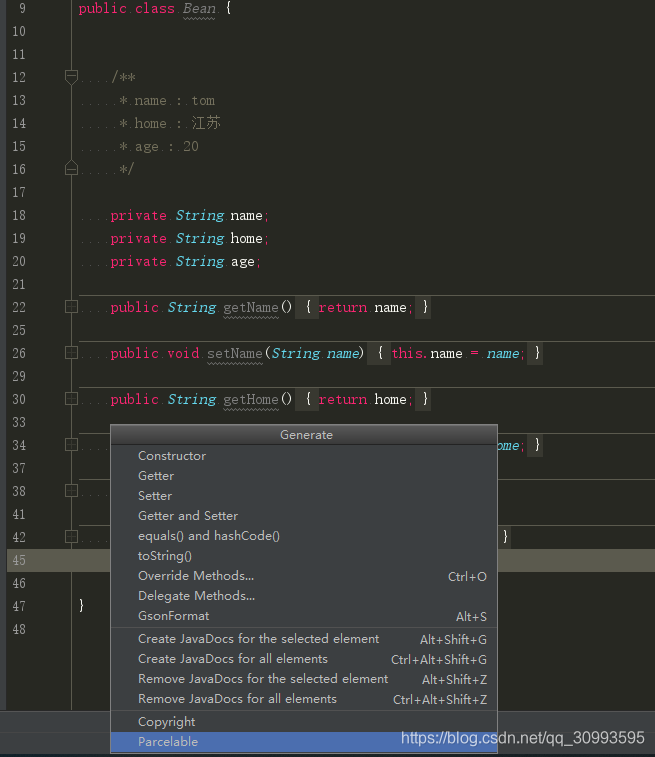Click line number 45 in gutter

pyautogui.click(x=19, y=561)
